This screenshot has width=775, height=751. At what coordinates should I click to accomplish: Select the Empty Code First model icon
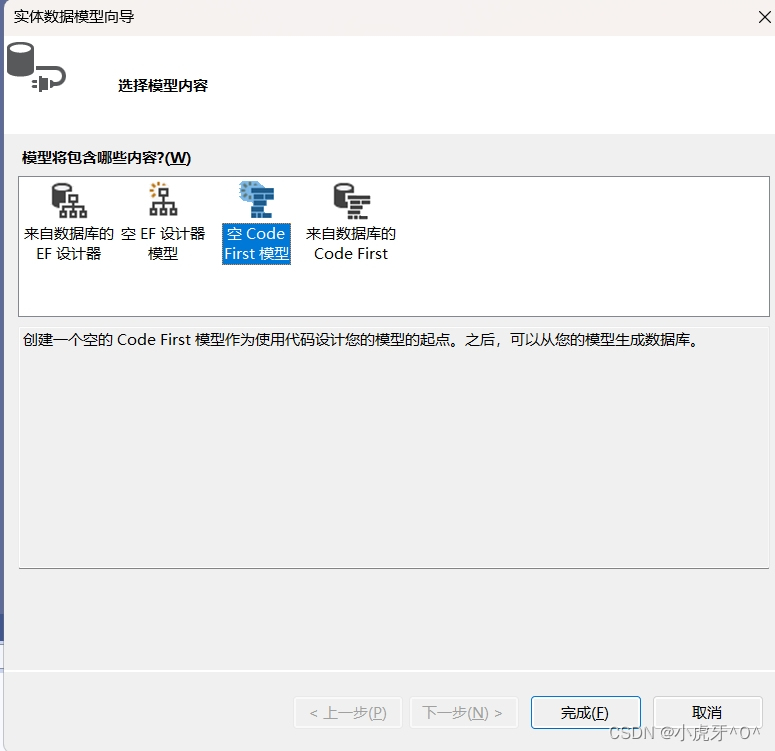pyautogui.click(x=257, y=200)
